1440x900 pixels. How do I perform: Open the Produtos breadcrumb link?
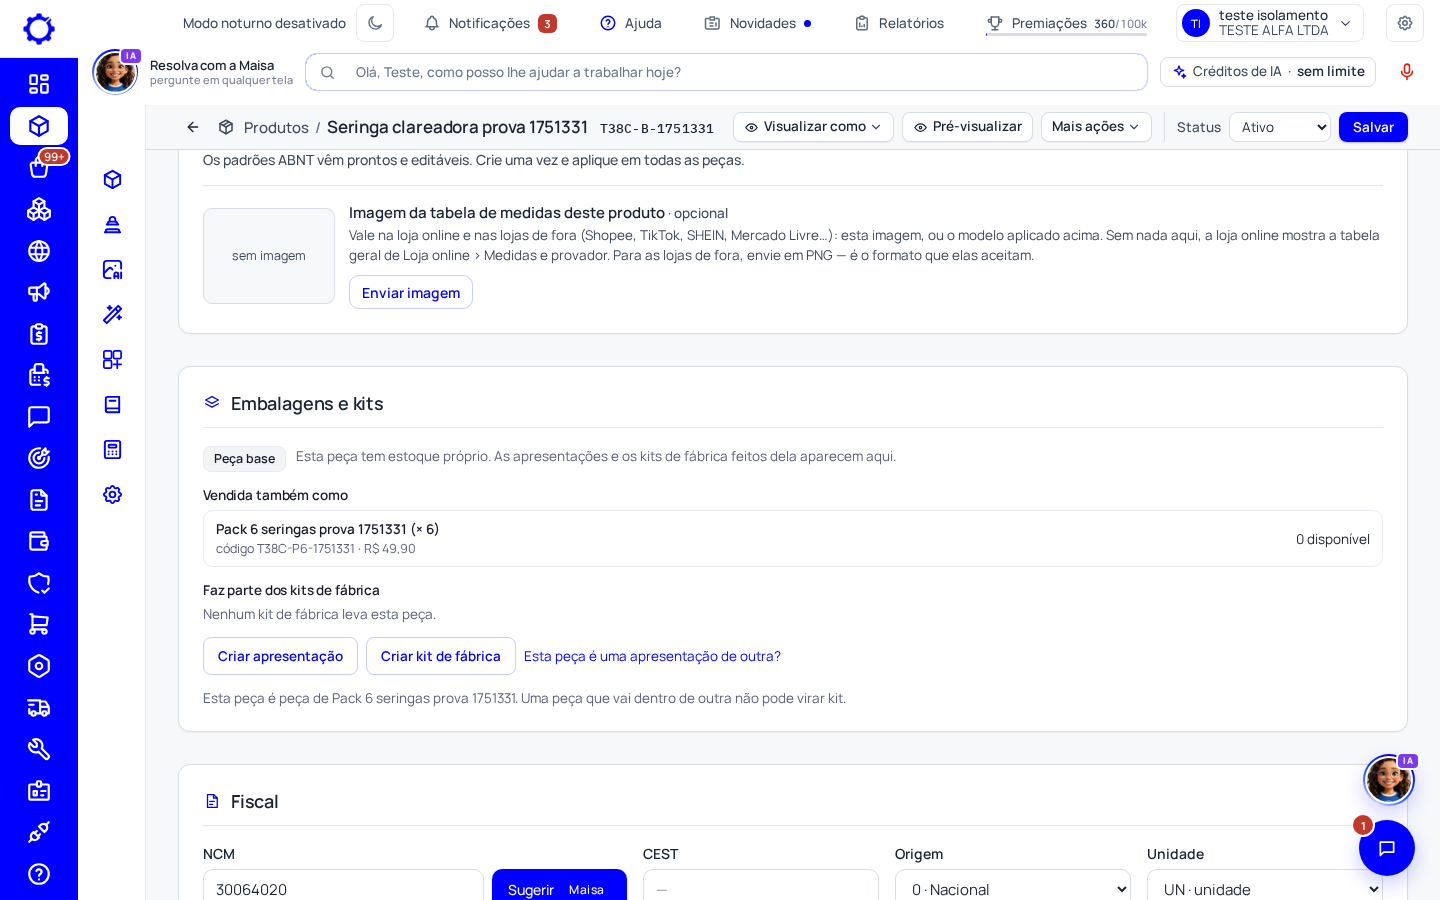(276, 128)
